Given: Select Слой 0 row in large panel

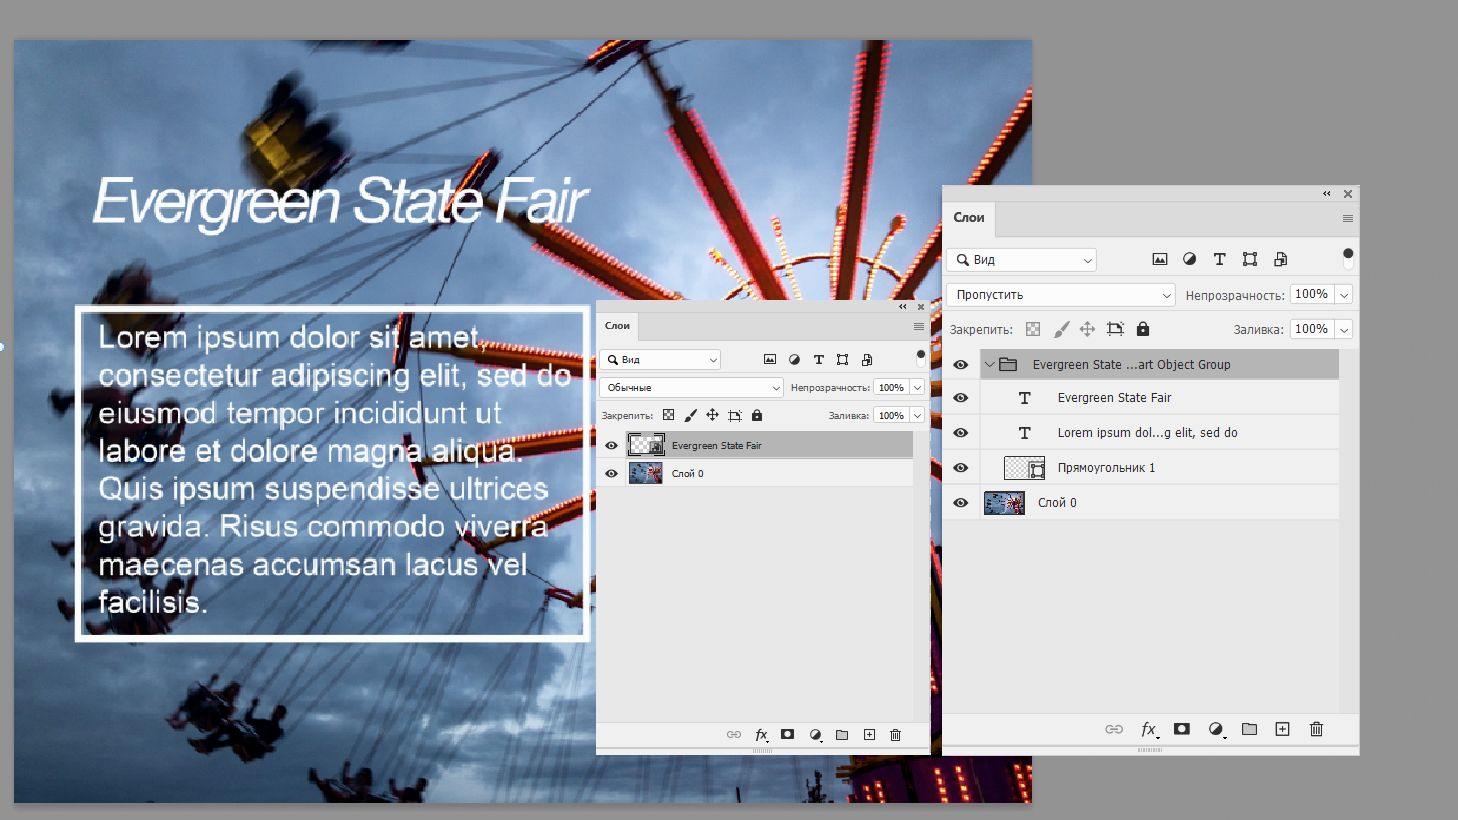Looking at the screenshot, I should coord(1159,503).
